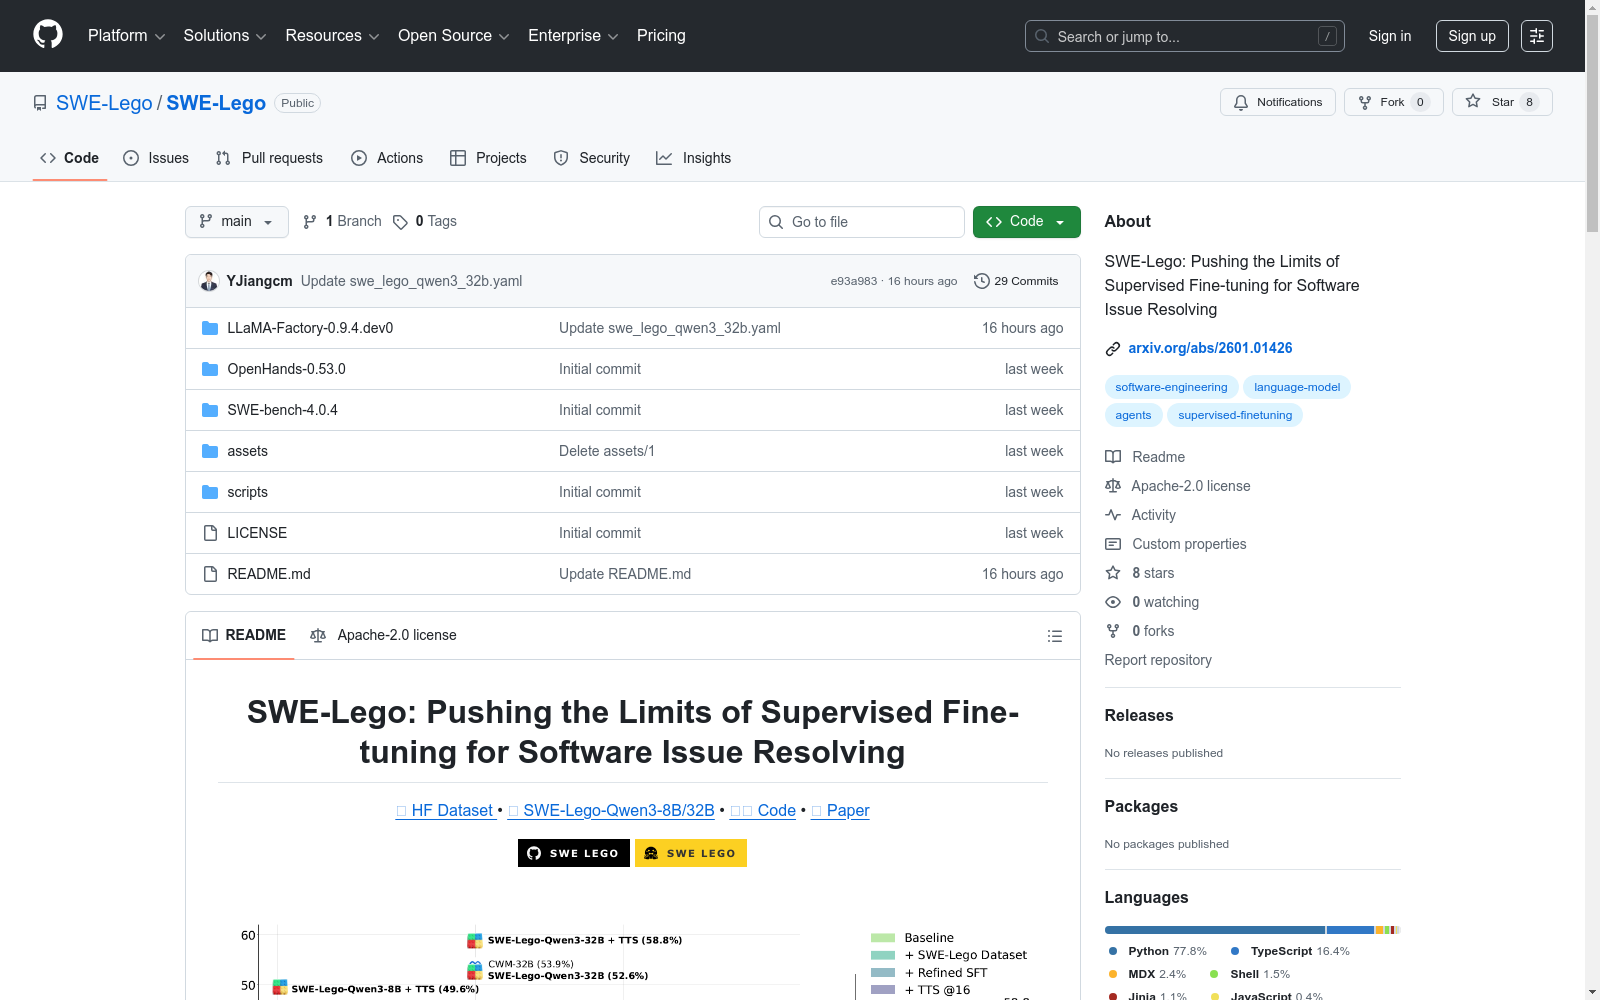
Task: Click the SWE-bench-4.0.4 folder icon
Action: tap(210, 410)
